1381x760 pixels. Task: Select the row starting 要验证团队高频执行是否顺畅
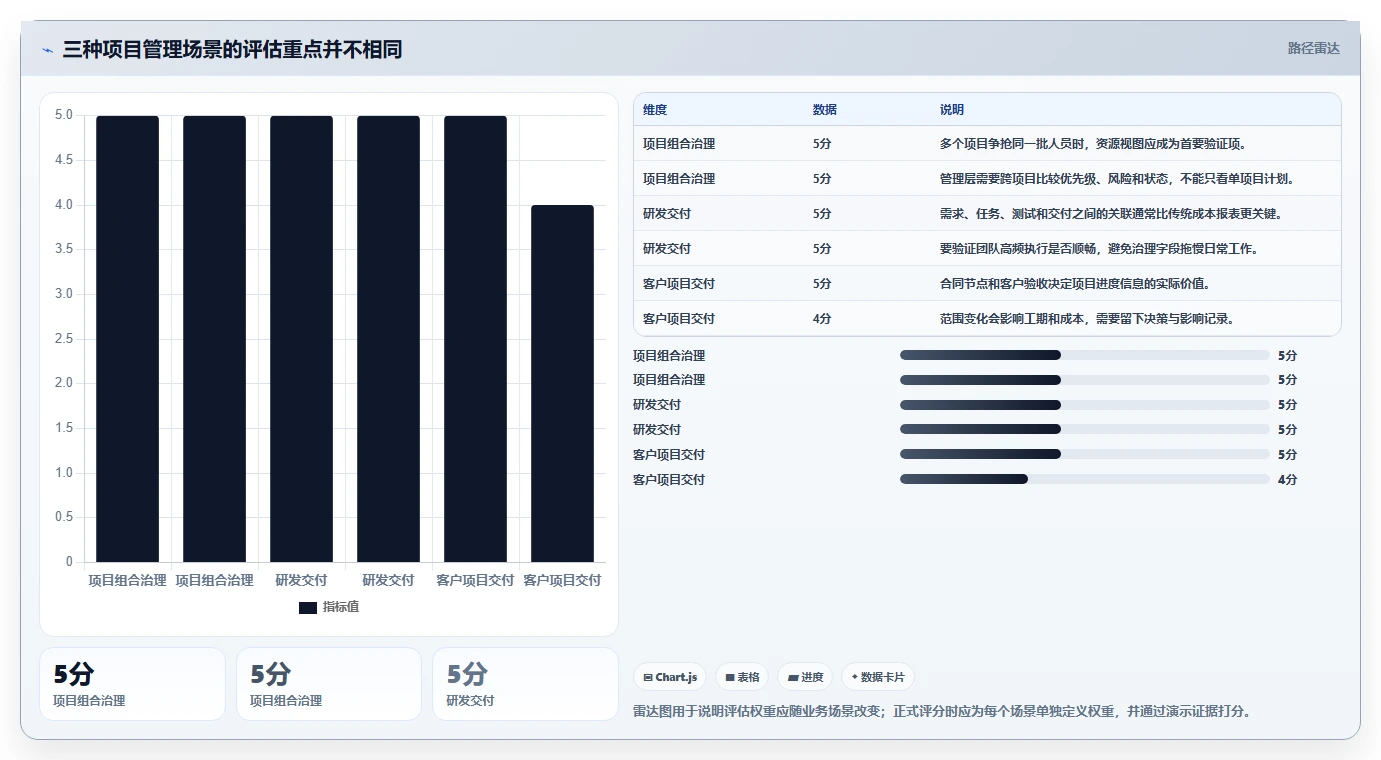click(x=987, y=249)
